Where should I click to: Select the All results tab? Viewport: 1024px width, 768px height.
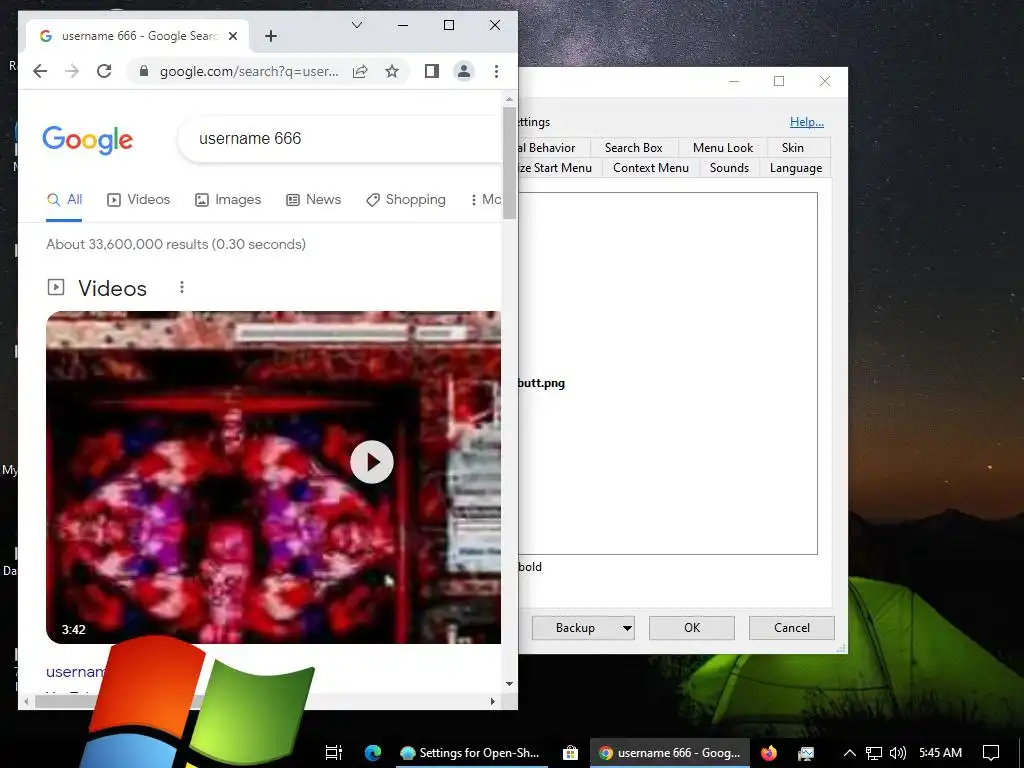[x=64, y=200]
